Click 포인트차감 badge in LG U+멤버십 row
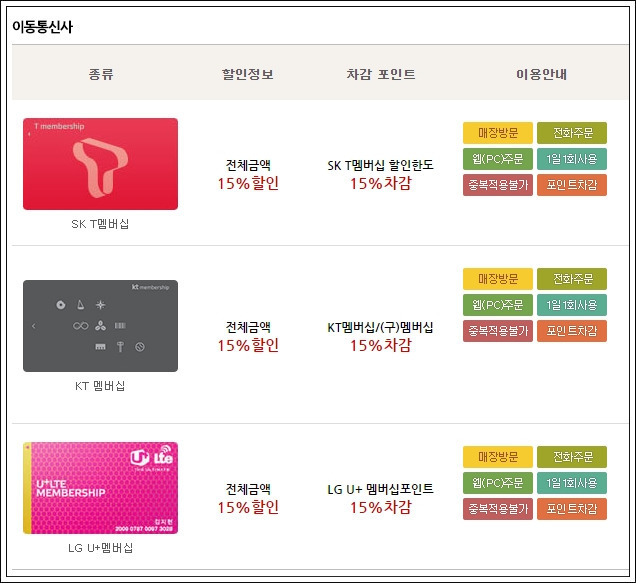636x583 pixels. 572,509
